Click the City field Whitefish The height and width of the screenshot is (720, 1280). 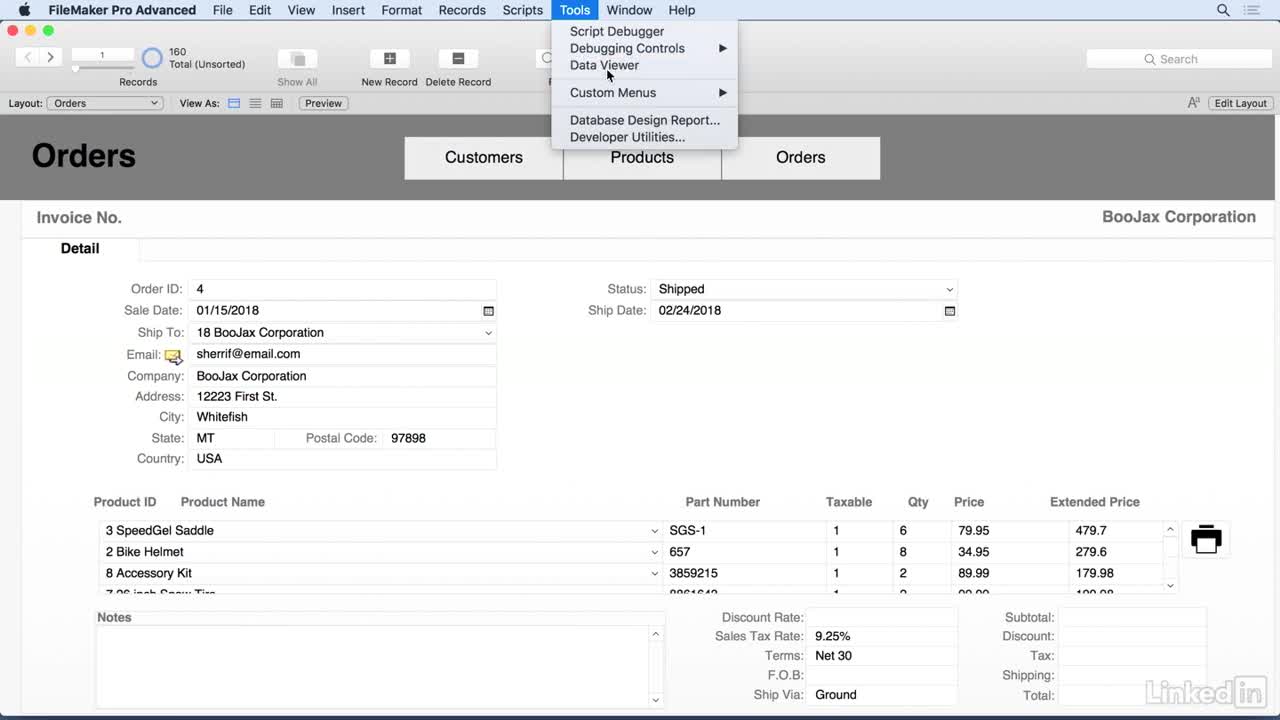pyautogui.click(x=342, y=417)
